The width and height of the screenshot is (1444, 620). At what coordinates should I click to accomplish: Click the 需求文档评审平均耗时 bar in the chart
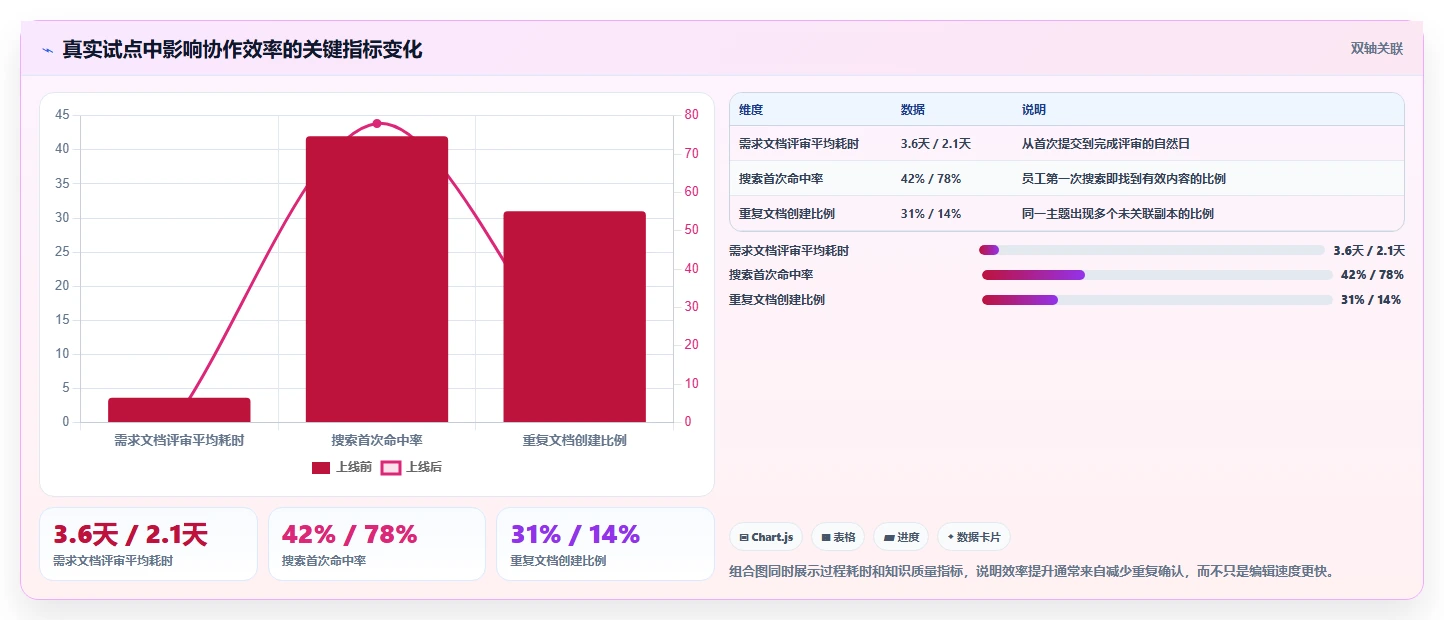(x=179, y=410)
